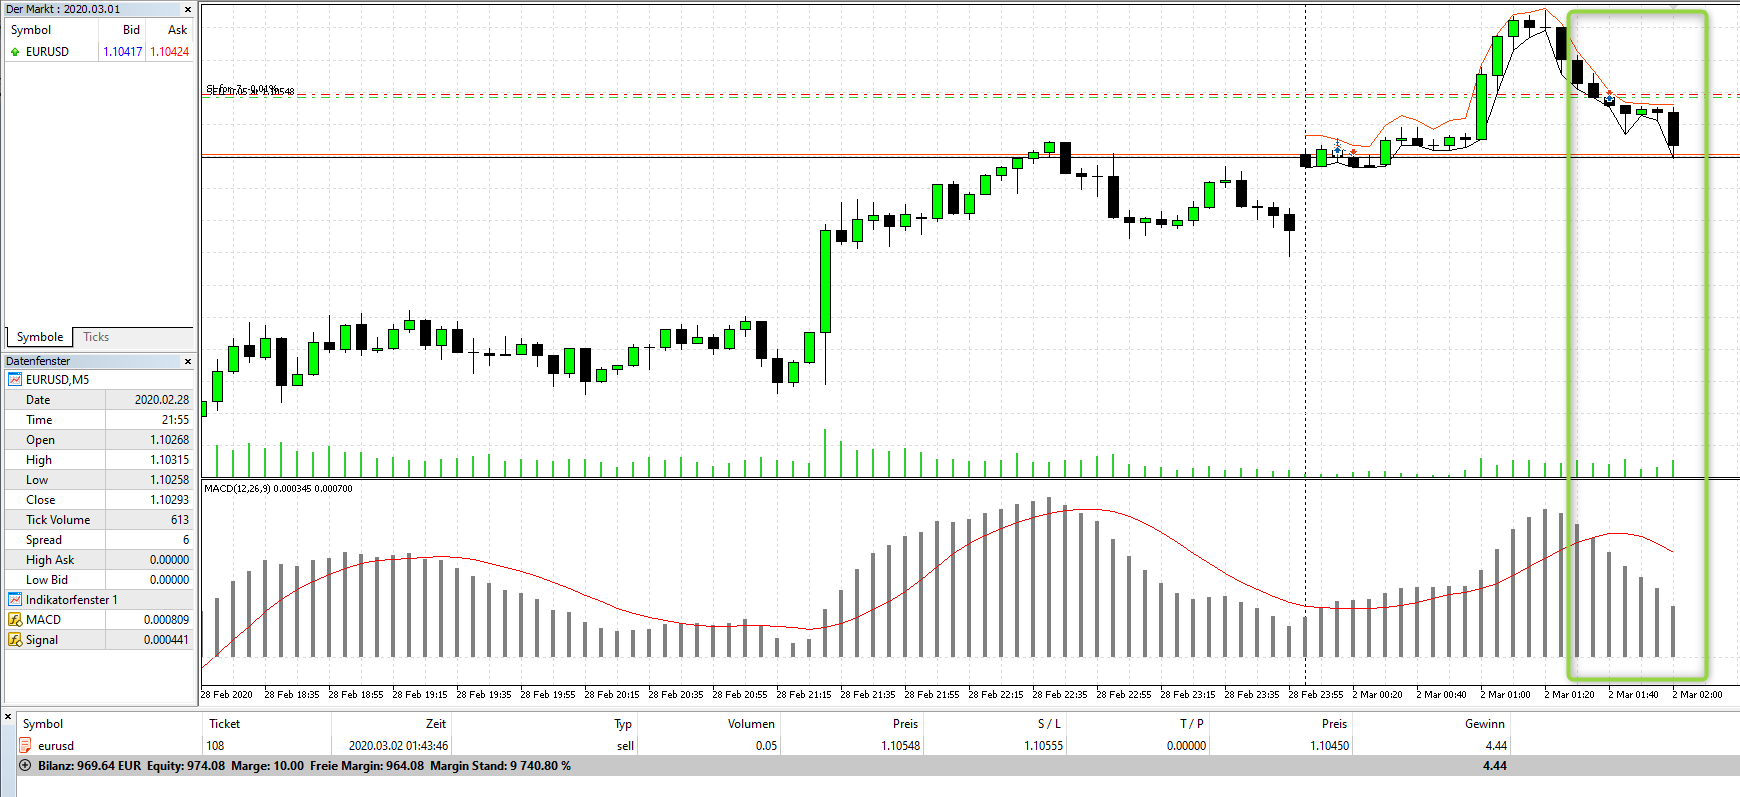Click the Close value 1.10293

pos(169,500)
